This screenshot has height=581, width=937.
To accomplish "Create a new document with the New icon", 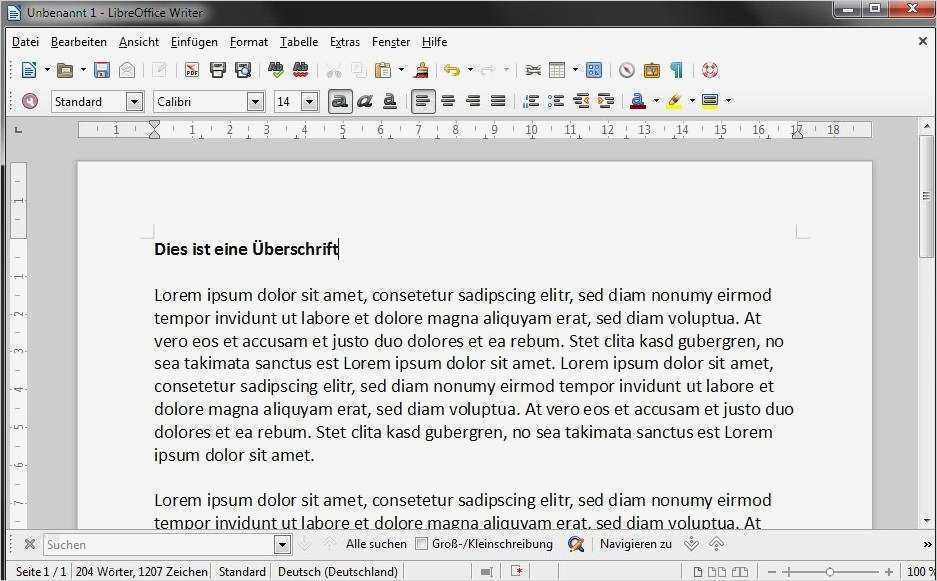I will [x=29, y=70].
